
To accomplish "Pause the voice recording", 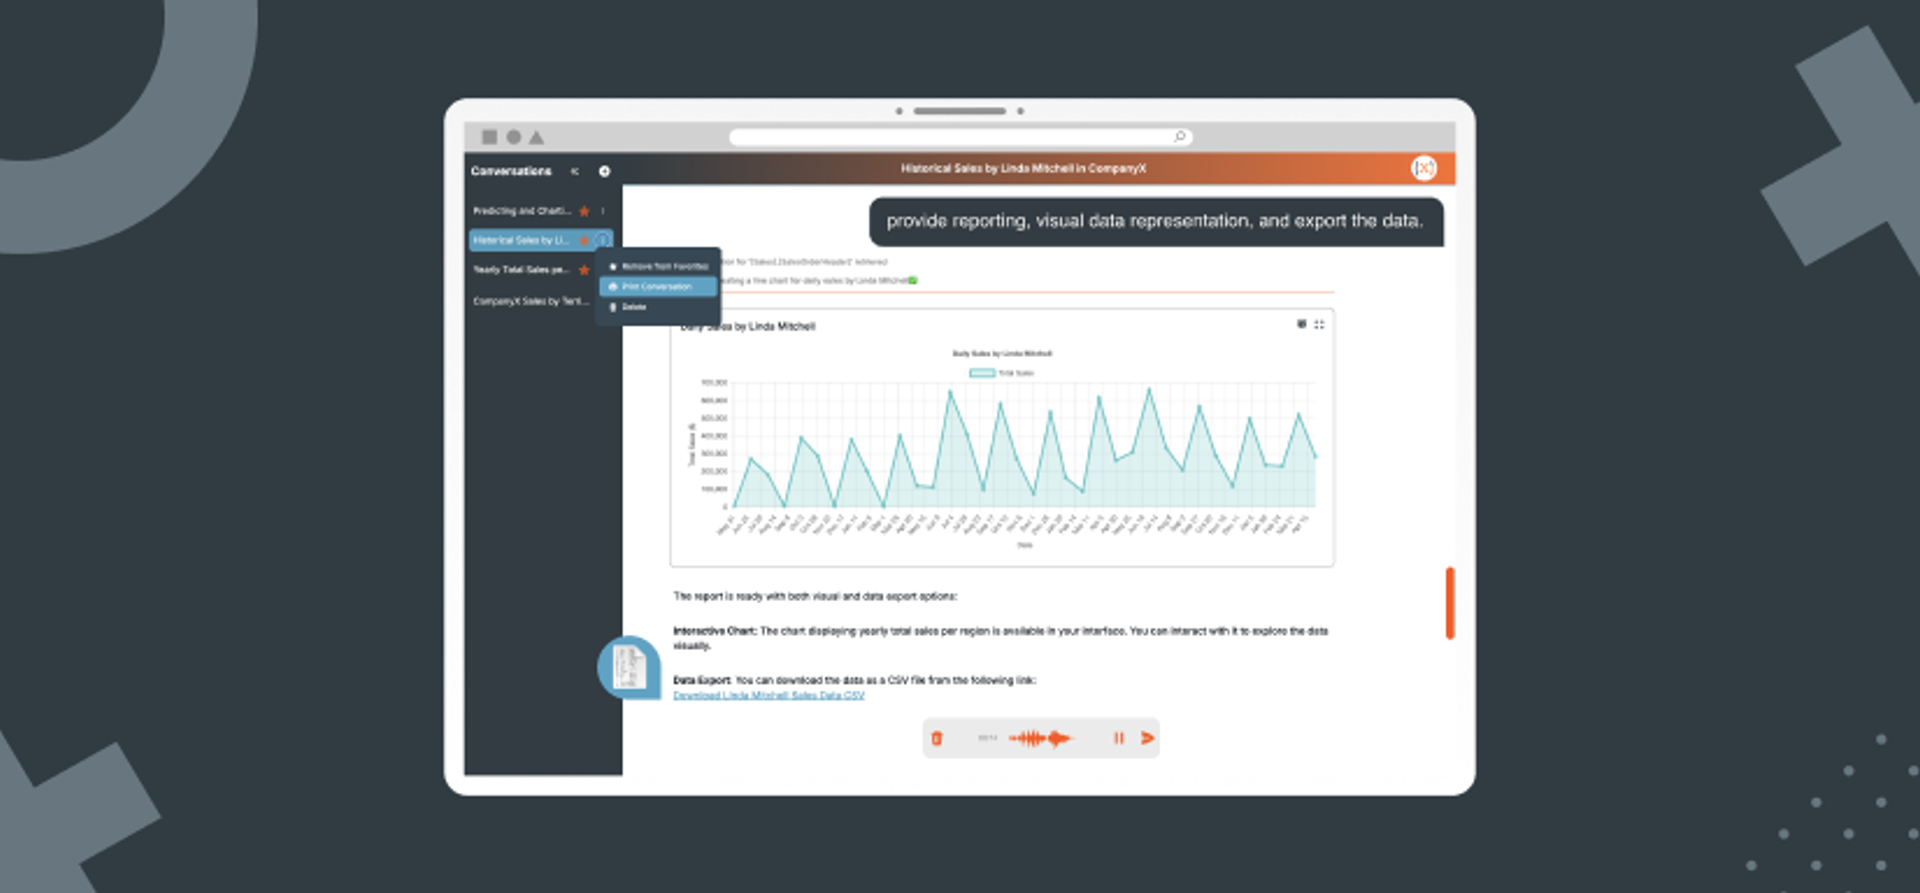I will point(1119,738).
